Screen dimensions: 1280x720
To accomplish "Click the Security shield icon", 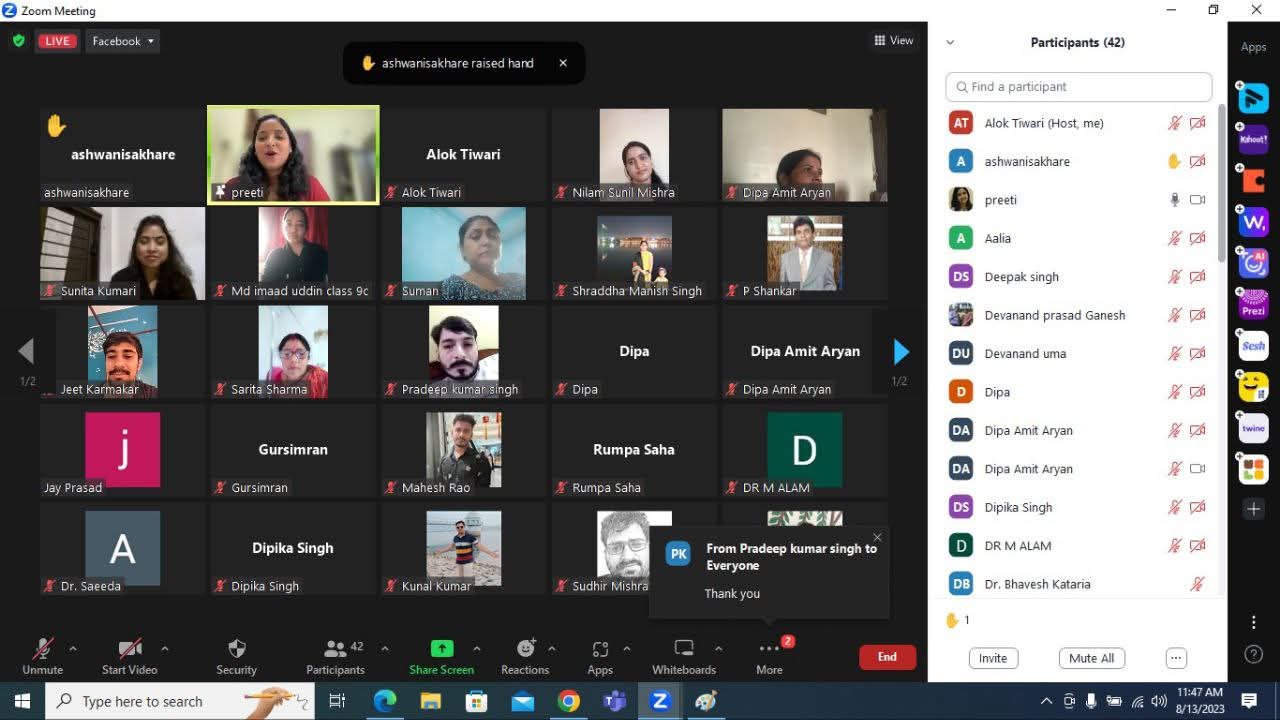I will (236, 649).
